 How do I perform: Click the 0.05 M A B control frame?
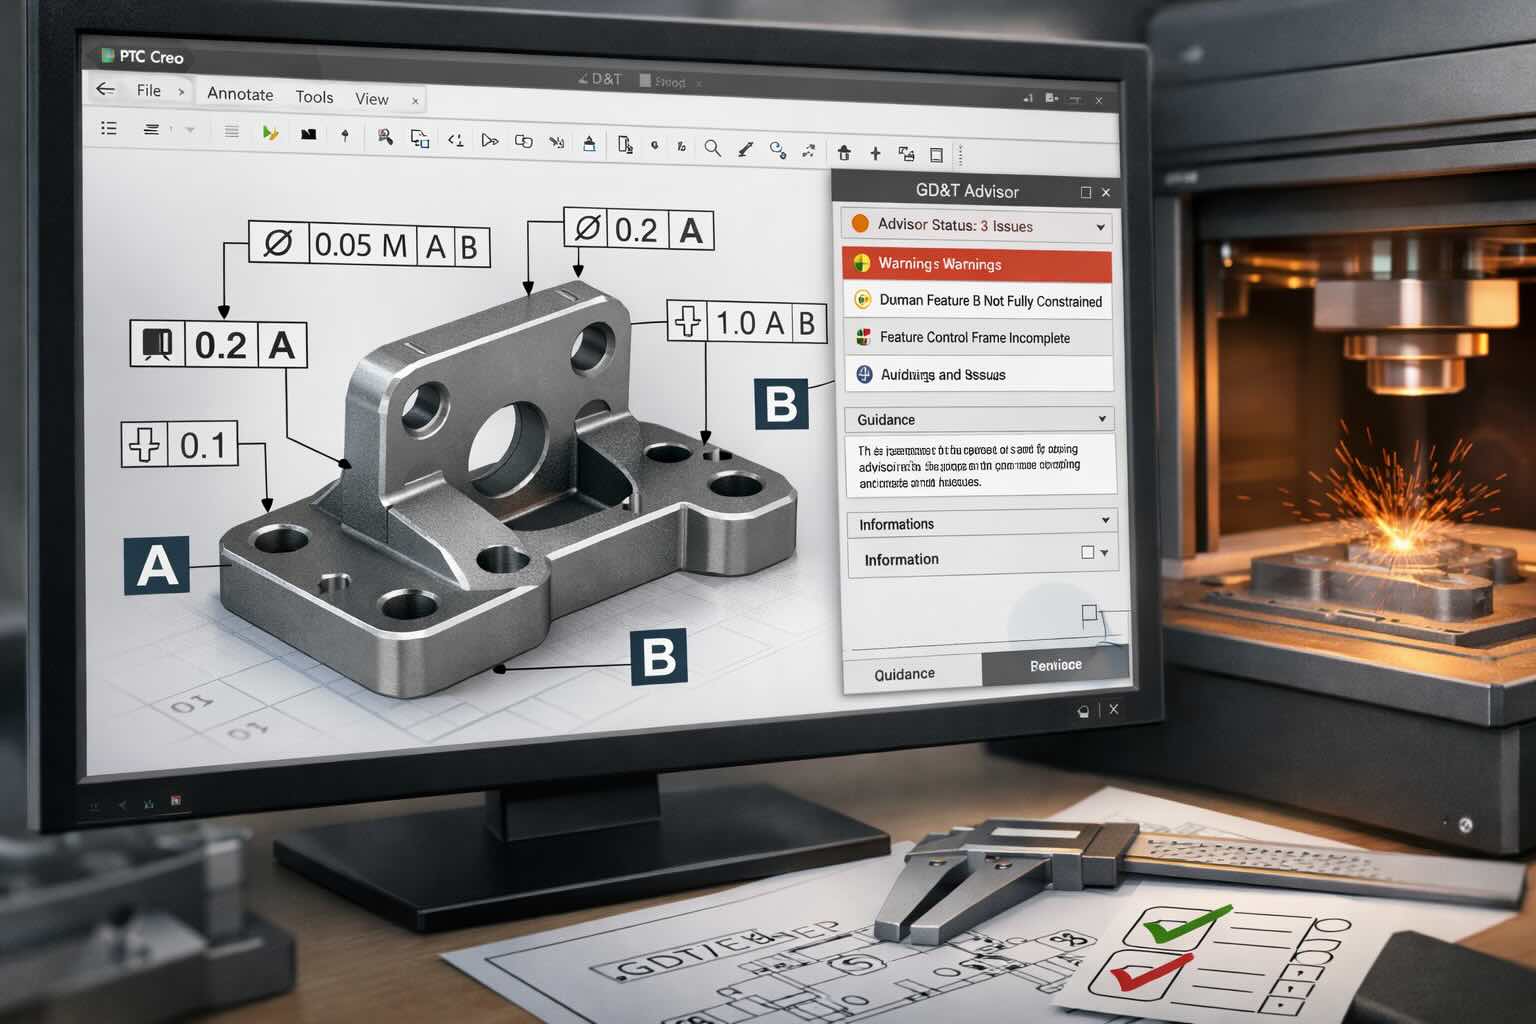click(369, 245)
